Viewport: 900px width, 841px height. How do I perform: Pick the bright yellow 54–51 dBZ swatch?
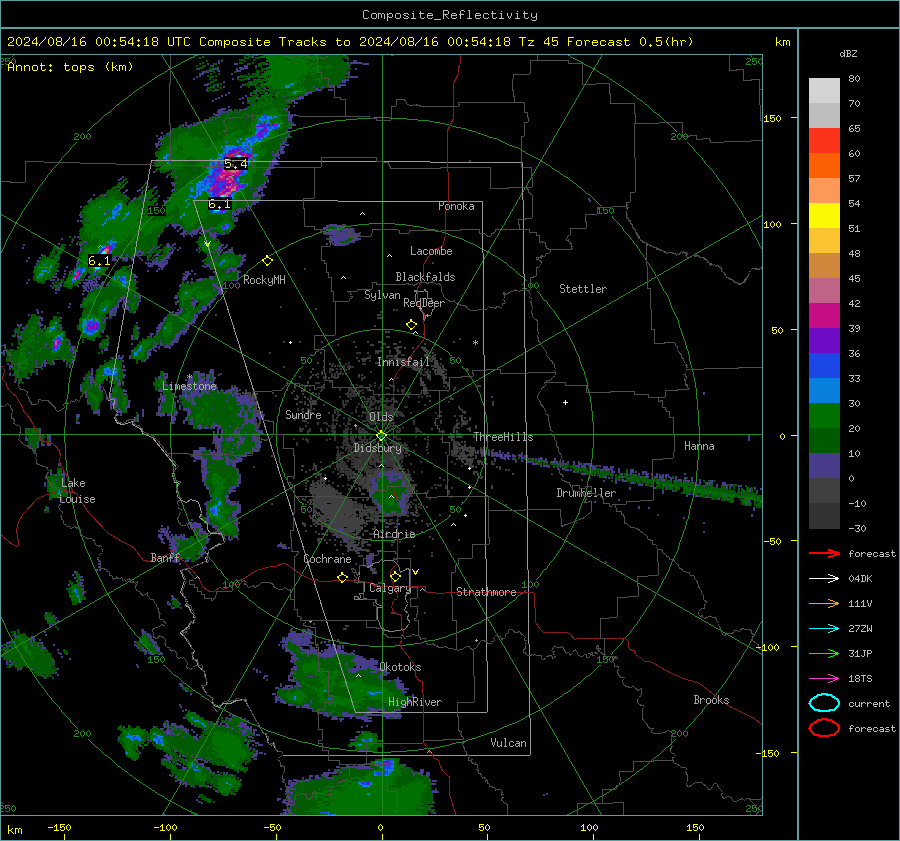point(824,216)
